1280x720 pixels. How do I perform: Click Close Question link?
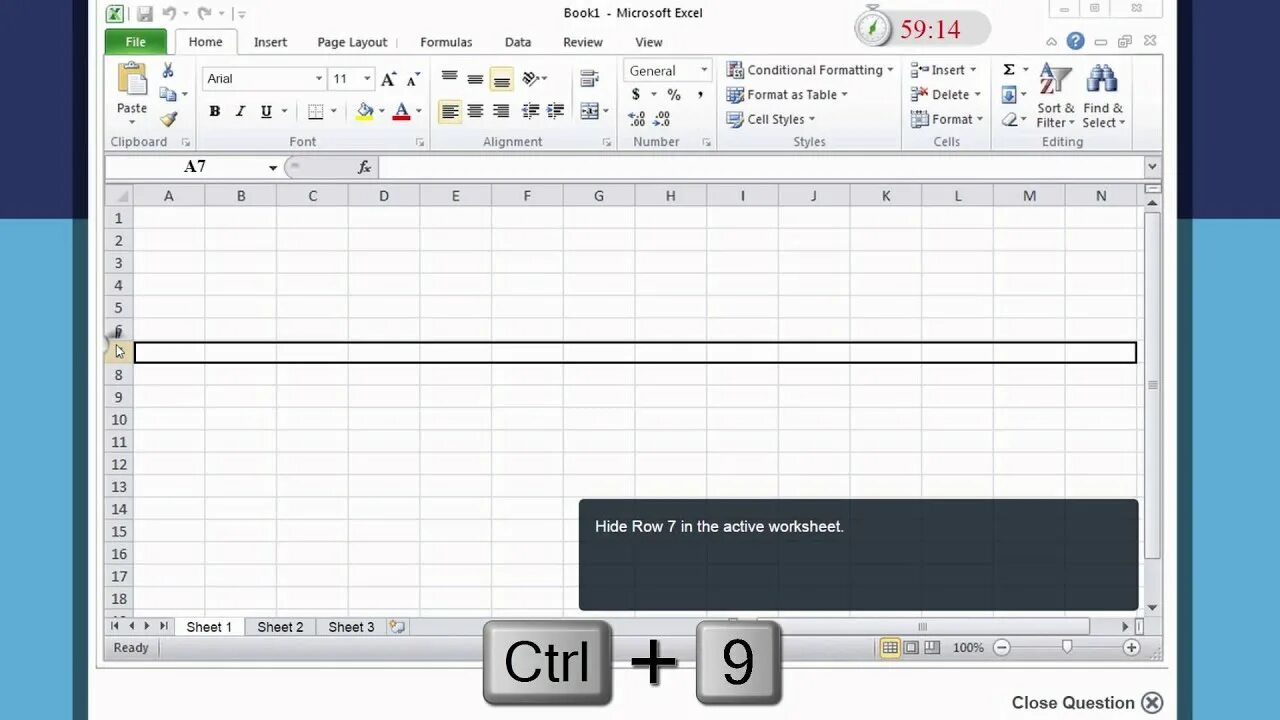click(x=1087, y=702)
